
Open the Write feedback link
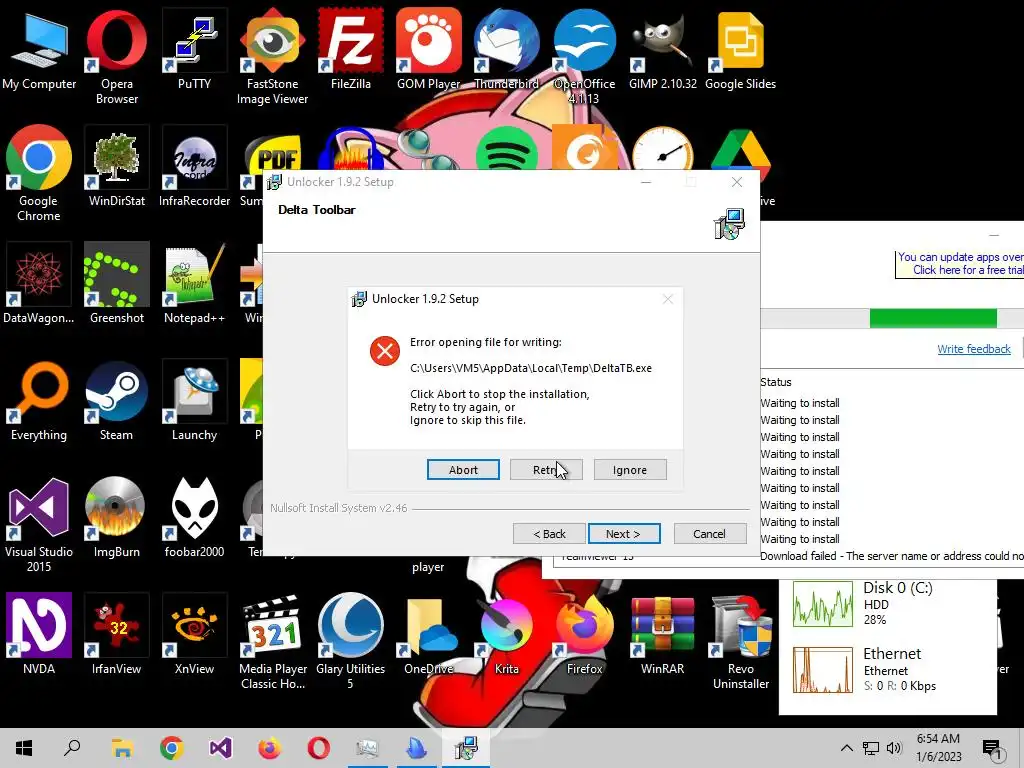pos(974,349)
